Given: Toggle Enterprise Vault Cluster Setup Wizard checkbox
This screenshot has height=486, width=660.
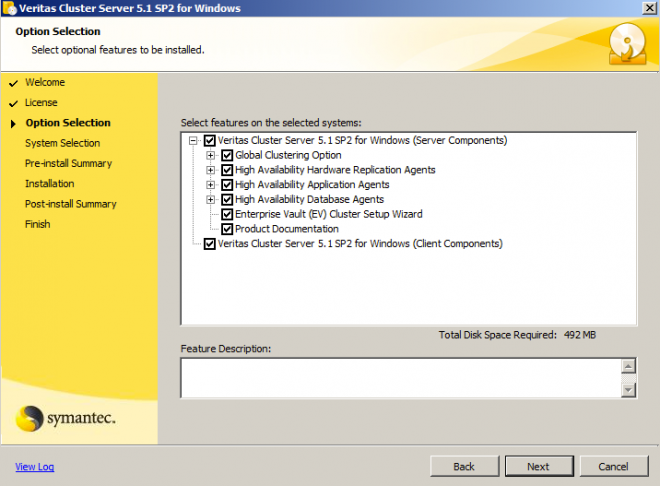Looking at the screenshot, I should 227,214.
